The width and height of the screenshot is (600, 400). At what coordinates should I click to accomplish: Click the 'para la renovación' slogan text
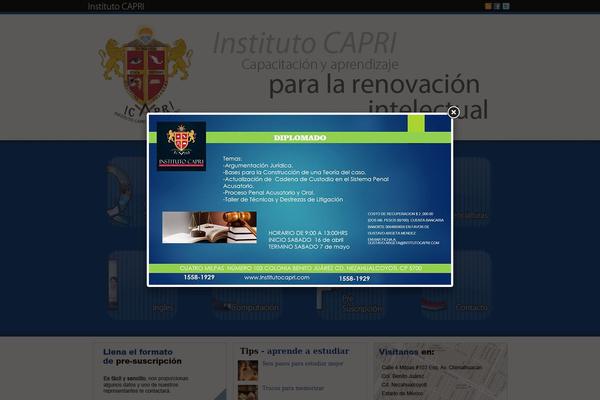coord(374,84)
